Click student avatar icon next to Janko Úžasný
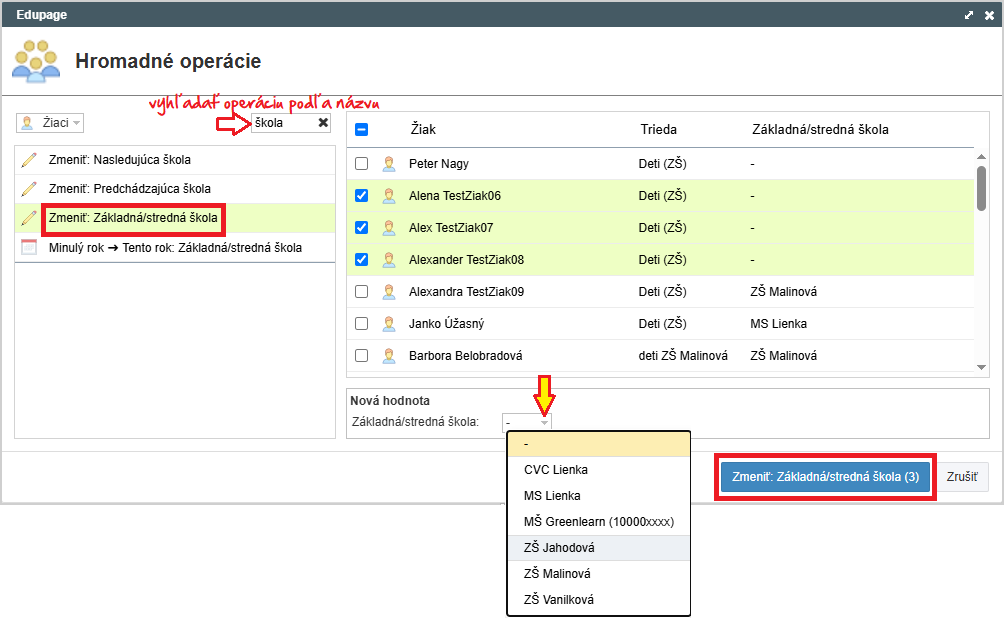The image size is (1004, 629). point(389,324)
